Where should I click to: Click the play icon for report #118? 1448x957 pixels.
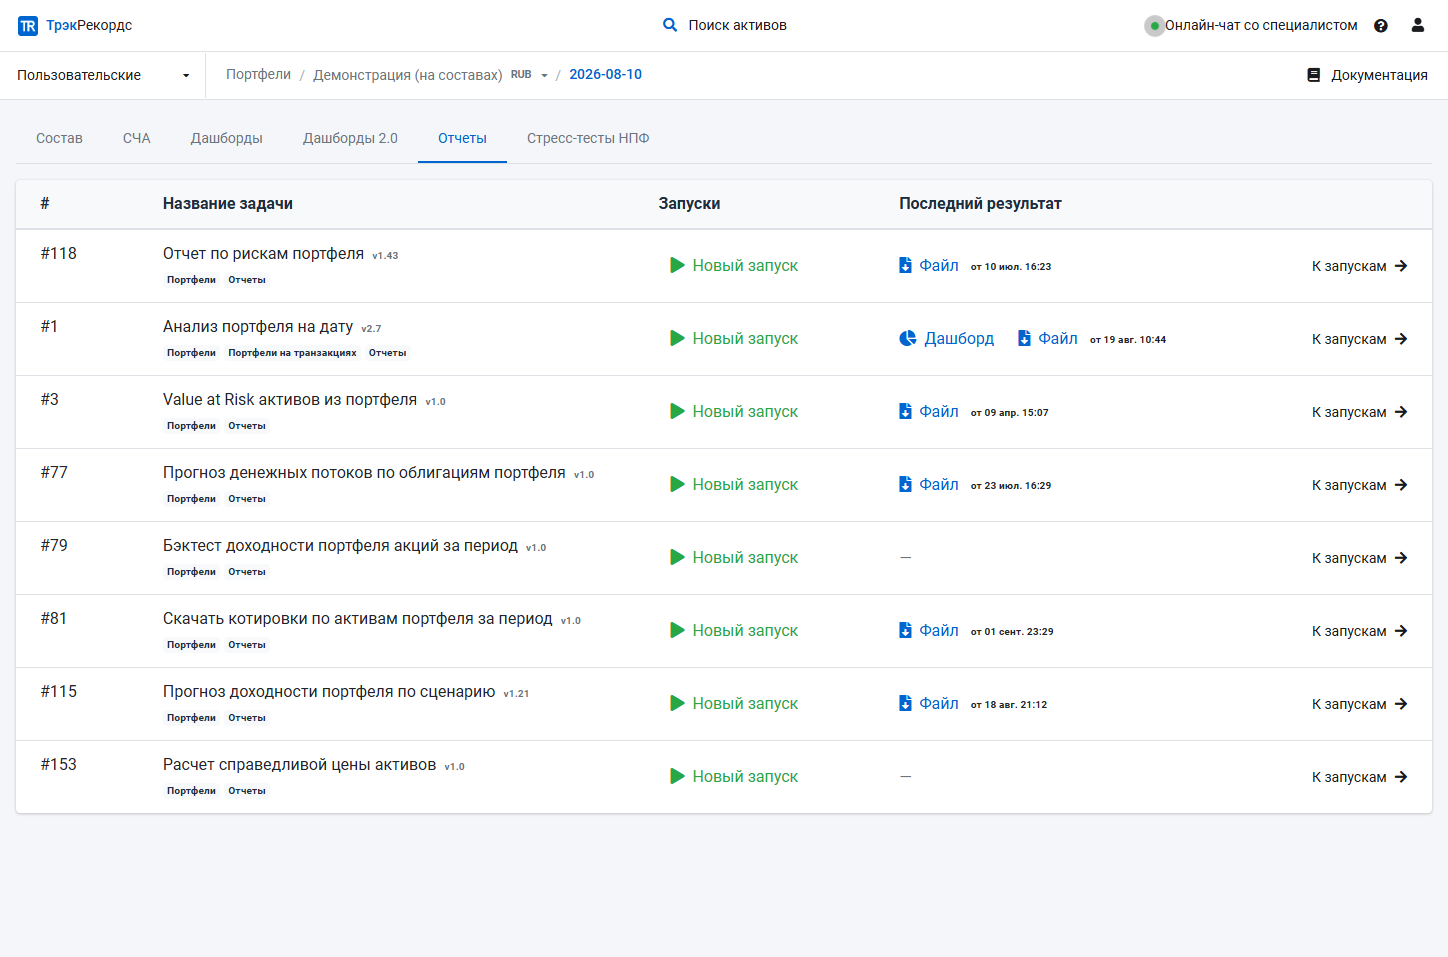pos(677,265)
